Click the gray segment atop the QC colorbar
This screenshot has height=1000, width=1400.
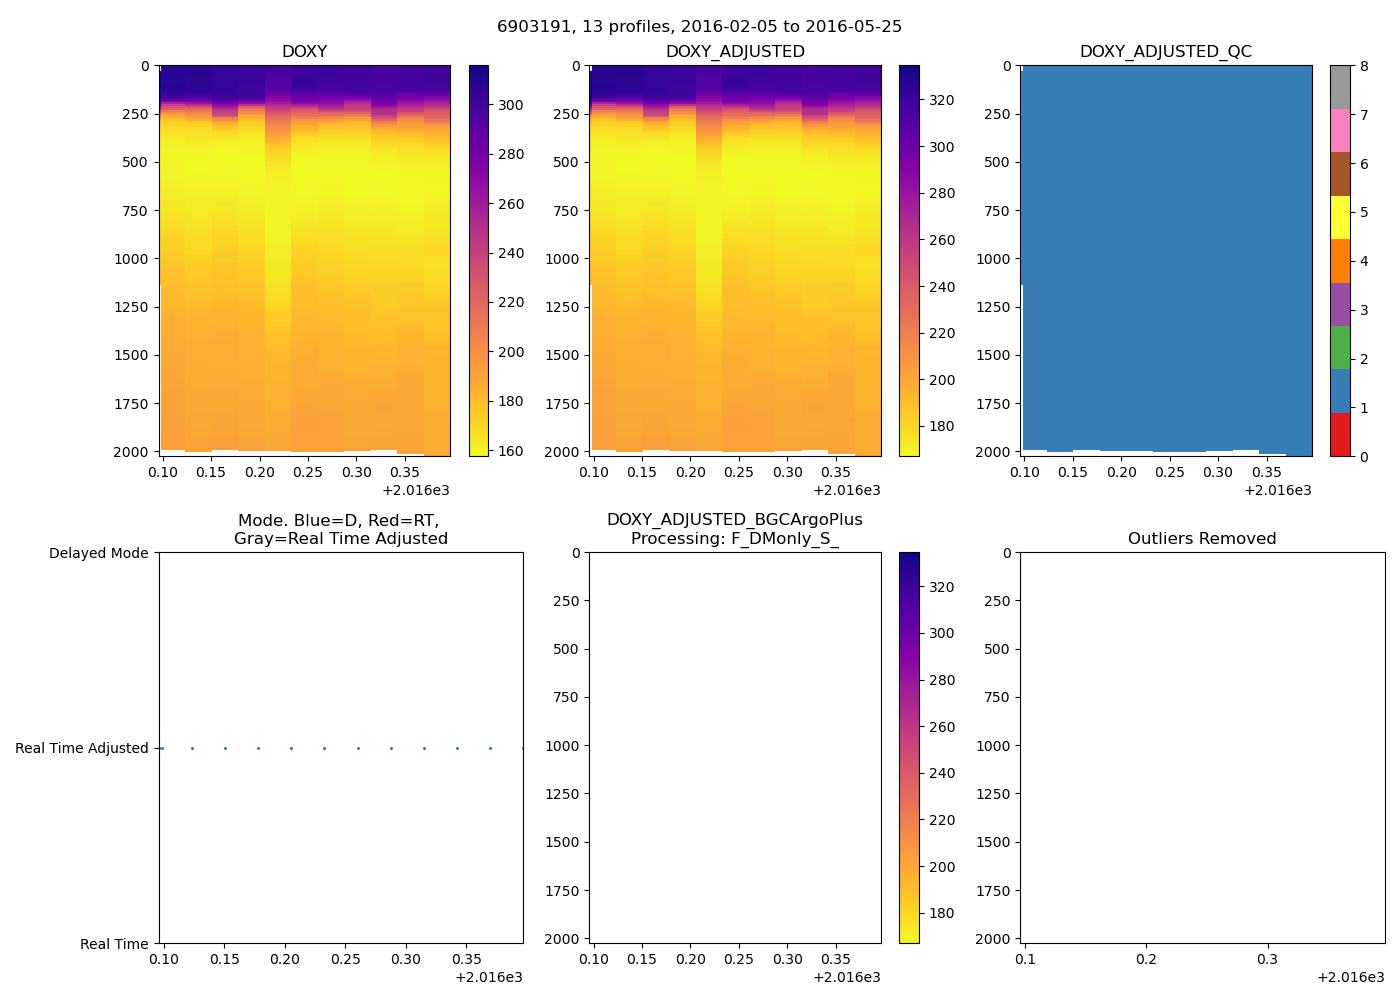coord(1340,87)
